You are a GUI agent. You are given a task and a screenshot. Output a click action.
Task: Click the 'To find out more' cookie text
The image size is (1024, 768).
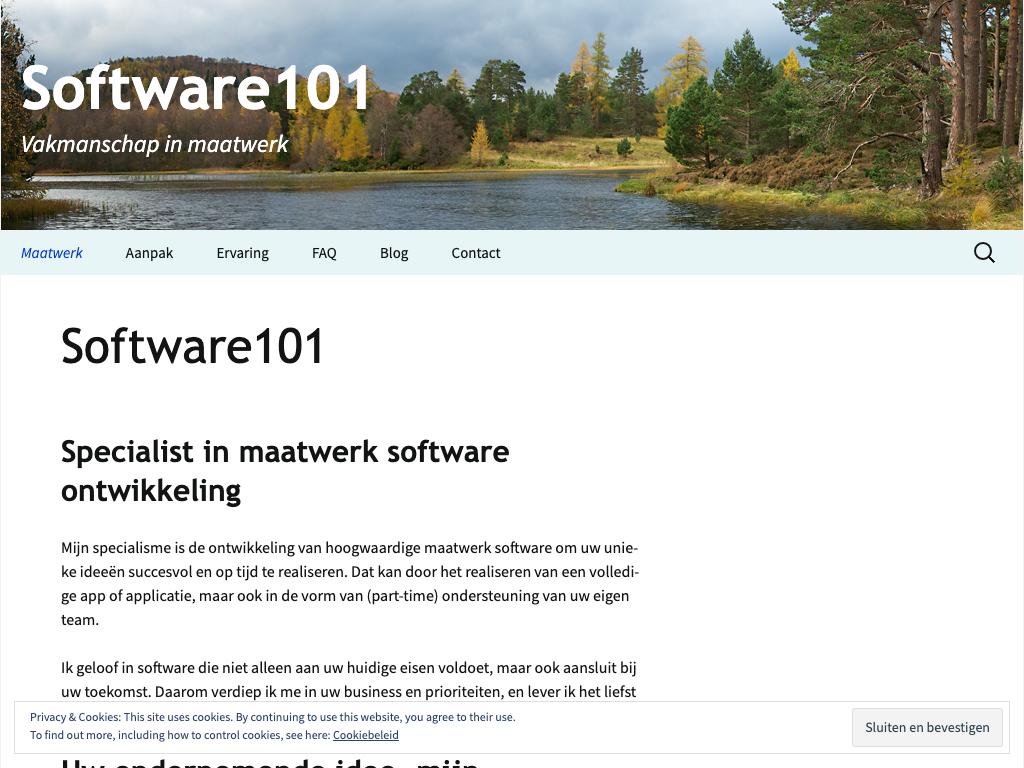180,735
